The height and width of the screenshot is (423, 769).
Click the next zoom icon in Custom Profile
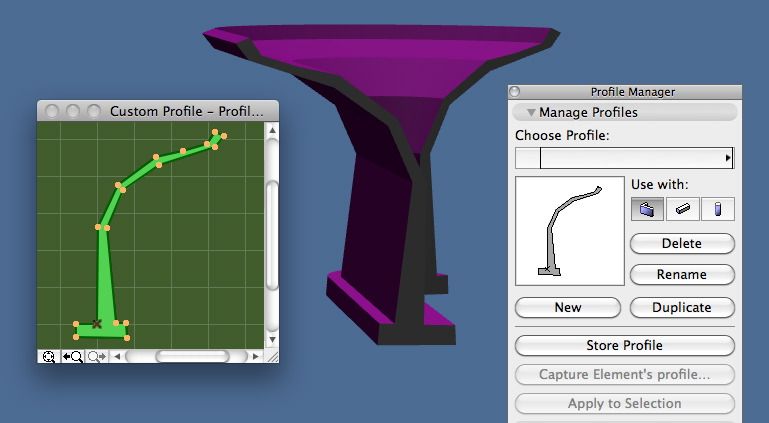(x=97, y=356)
